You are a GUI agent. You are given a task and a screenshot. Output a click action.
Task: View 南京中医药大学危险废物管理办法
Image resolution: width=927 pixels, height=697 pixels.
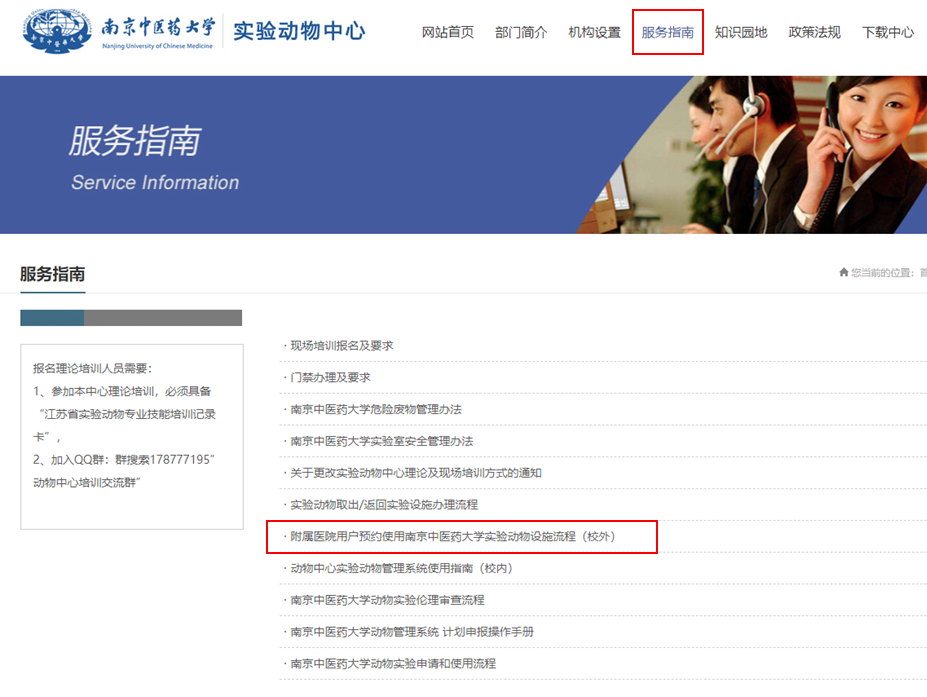click(x=376, y=409)
